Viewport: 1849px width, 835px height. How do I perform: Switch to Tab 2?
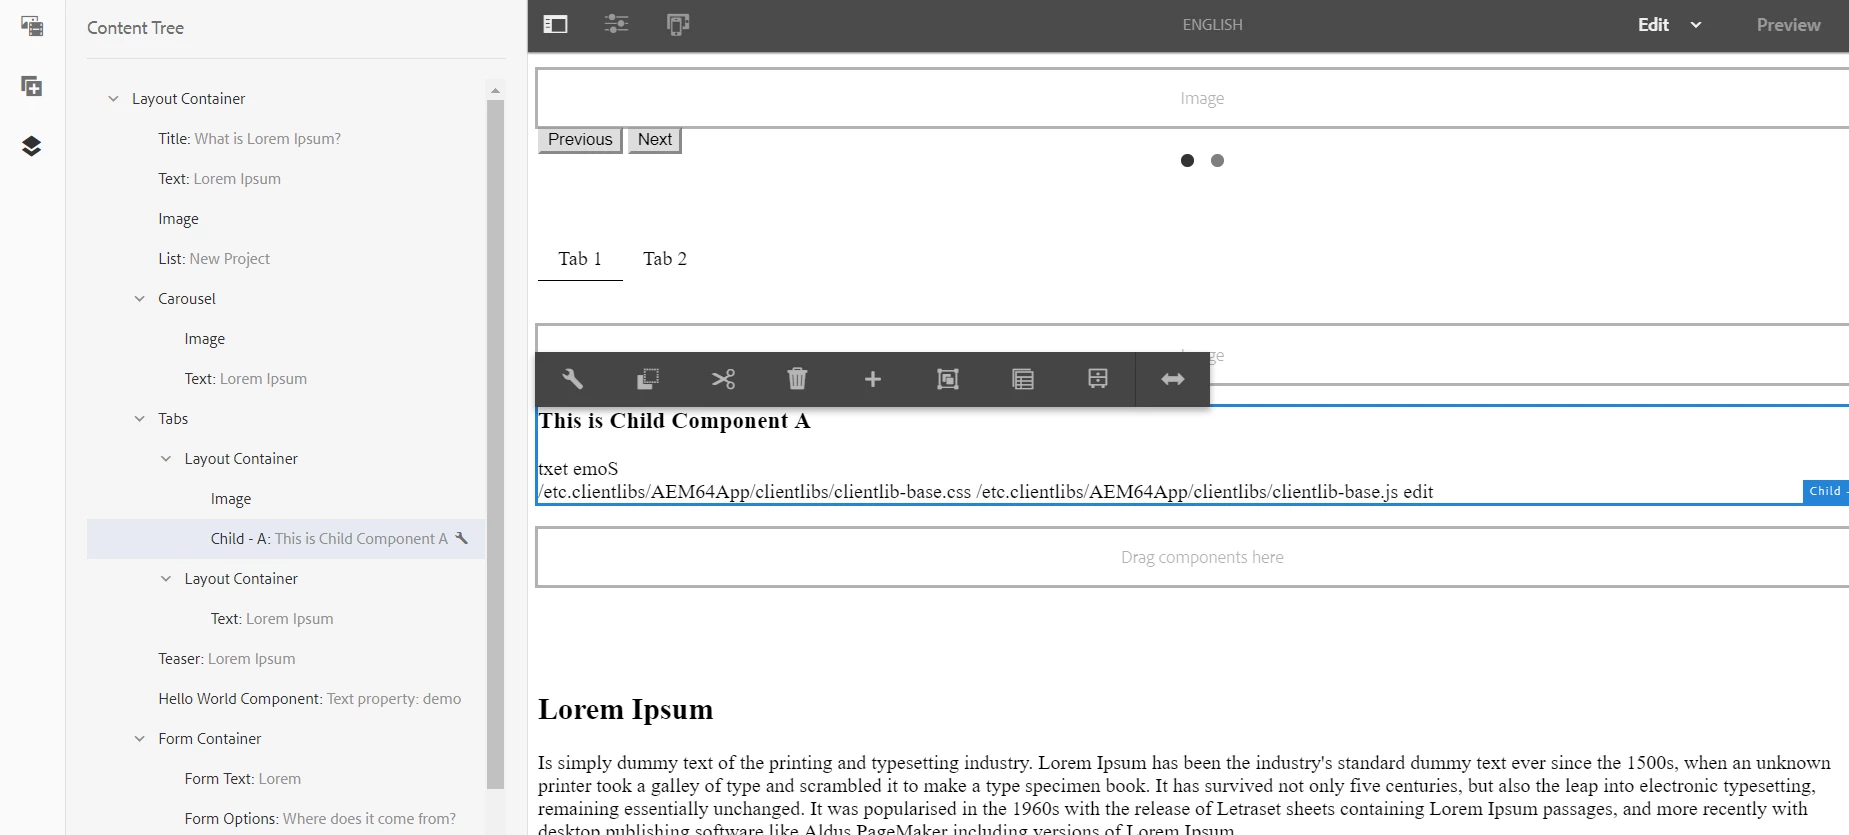665,259
